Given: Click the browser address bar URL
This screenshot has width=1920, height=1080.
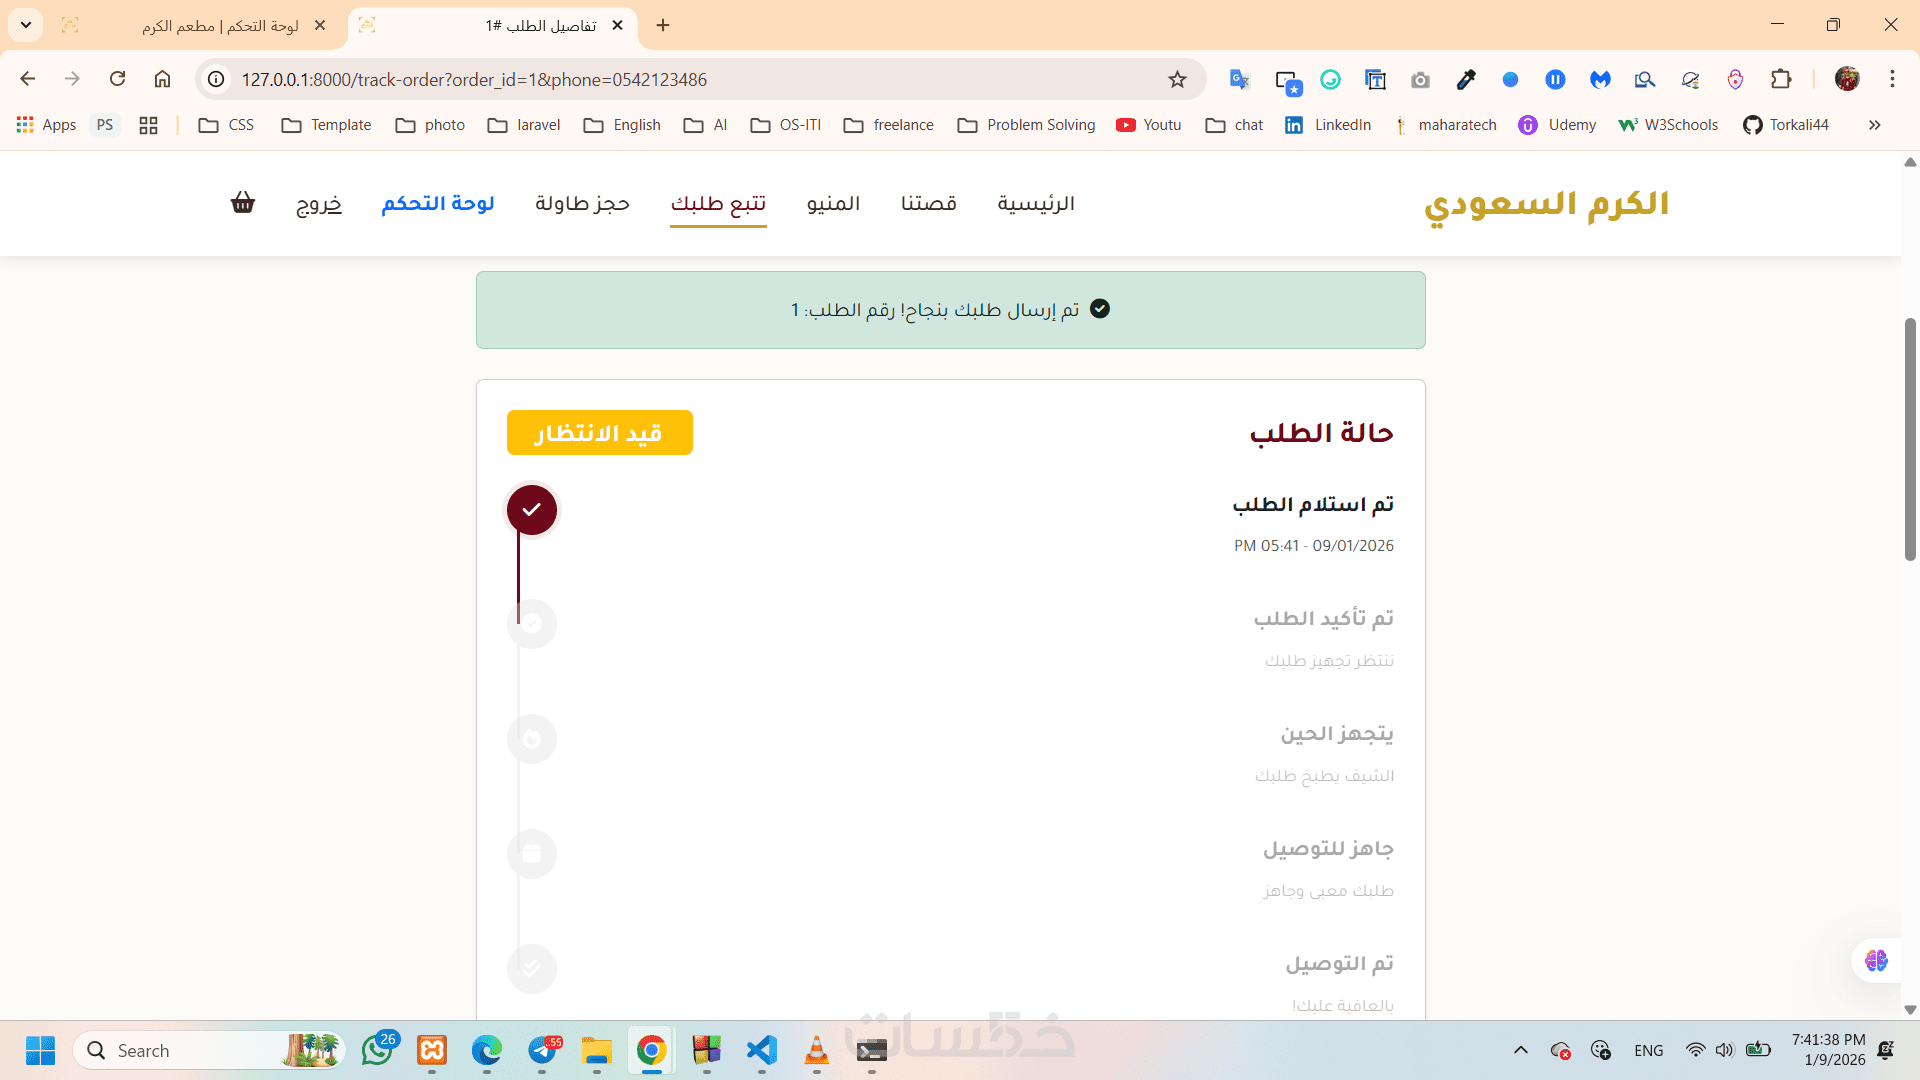Looking at the screenshot, I should point(474,80).
